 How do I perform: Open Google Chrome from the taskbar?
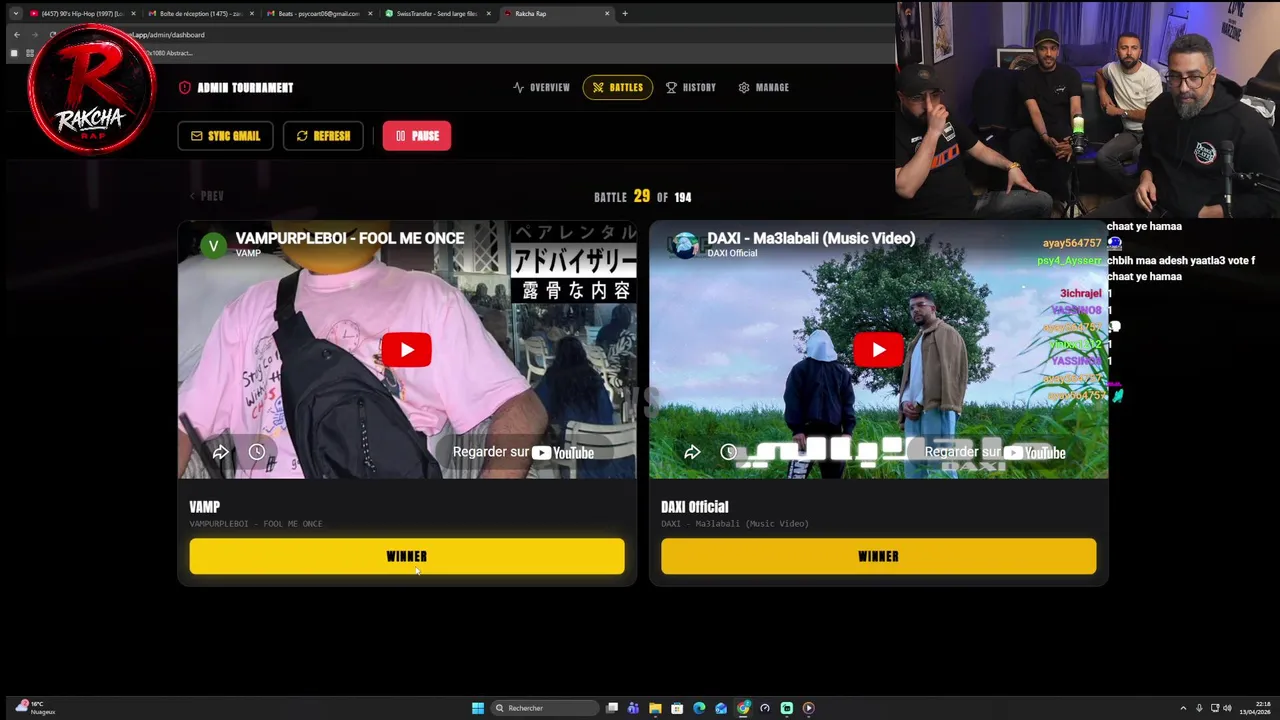(x=743, y=708)
